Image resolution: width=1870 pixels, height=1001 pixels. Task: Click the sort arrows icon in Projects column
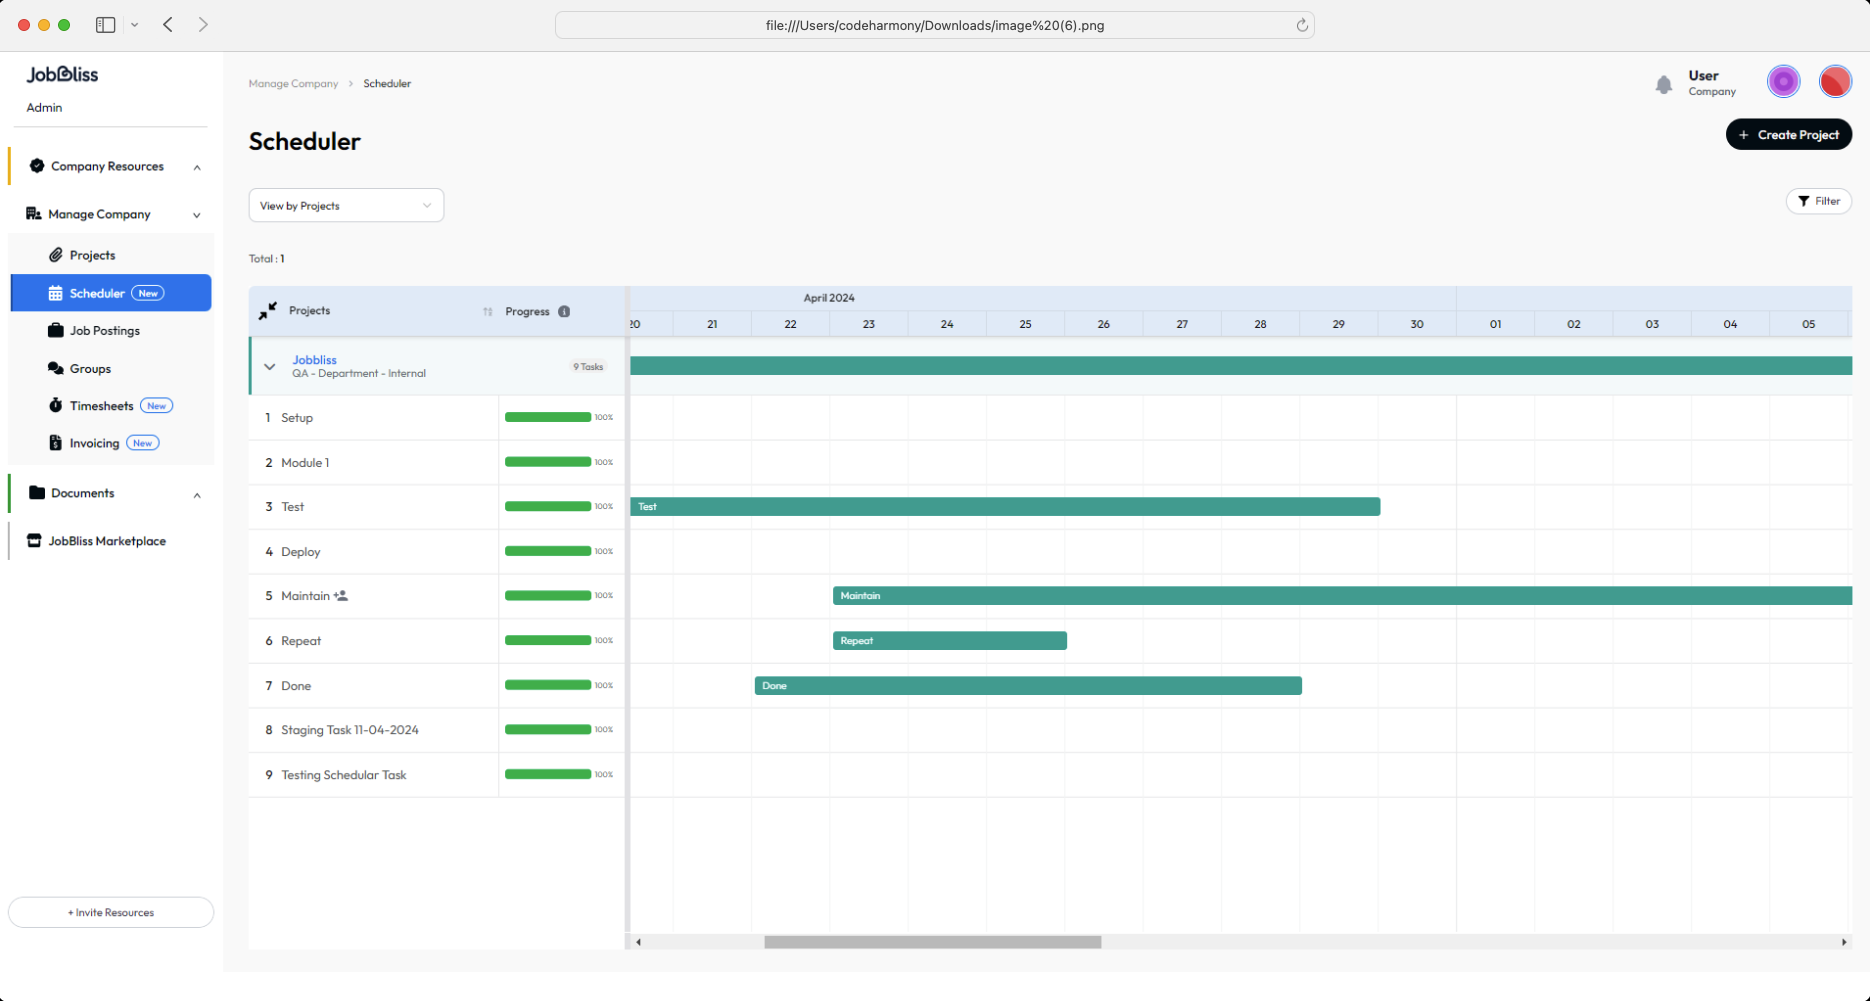488,311
